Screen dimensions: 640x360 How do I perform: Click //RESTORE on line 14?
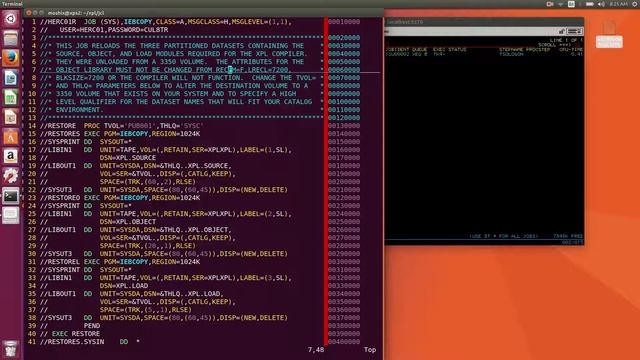point(58,126)
